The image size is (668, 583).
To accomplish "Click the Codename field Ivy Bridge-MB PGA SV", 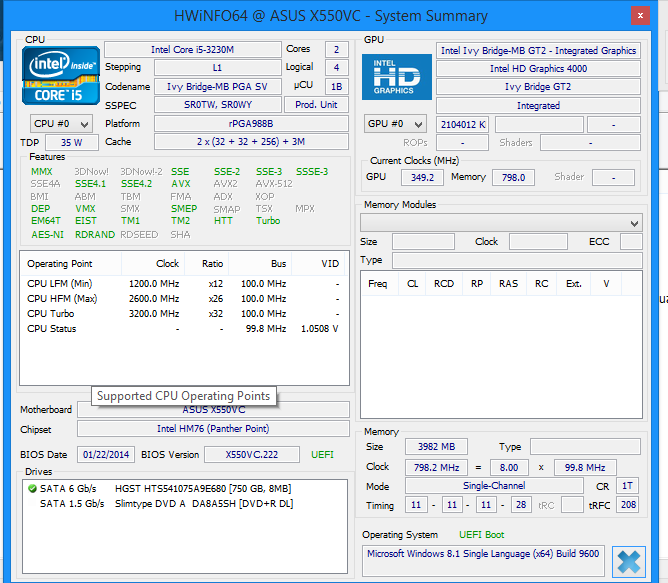I will pyautogui.click(x=217, y=87).
